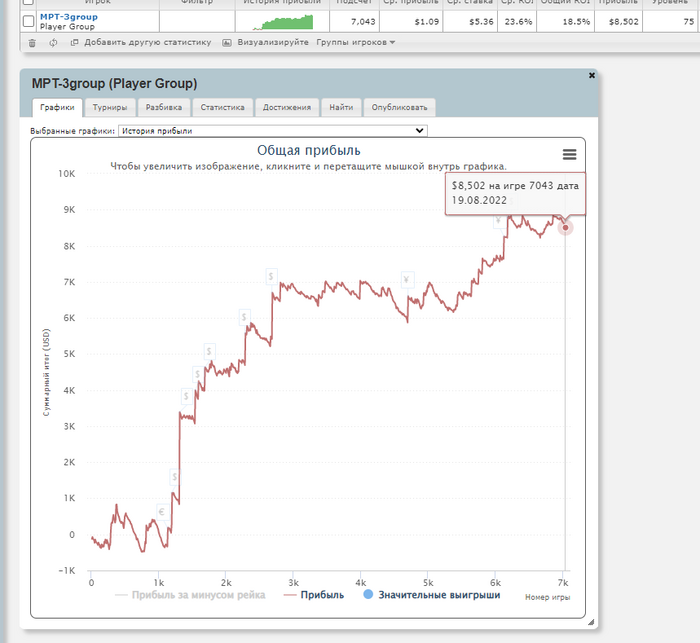The image size is (700, 643).
Task: Toggle Значительные выигрыши legend series
Action: coord(432,595)
